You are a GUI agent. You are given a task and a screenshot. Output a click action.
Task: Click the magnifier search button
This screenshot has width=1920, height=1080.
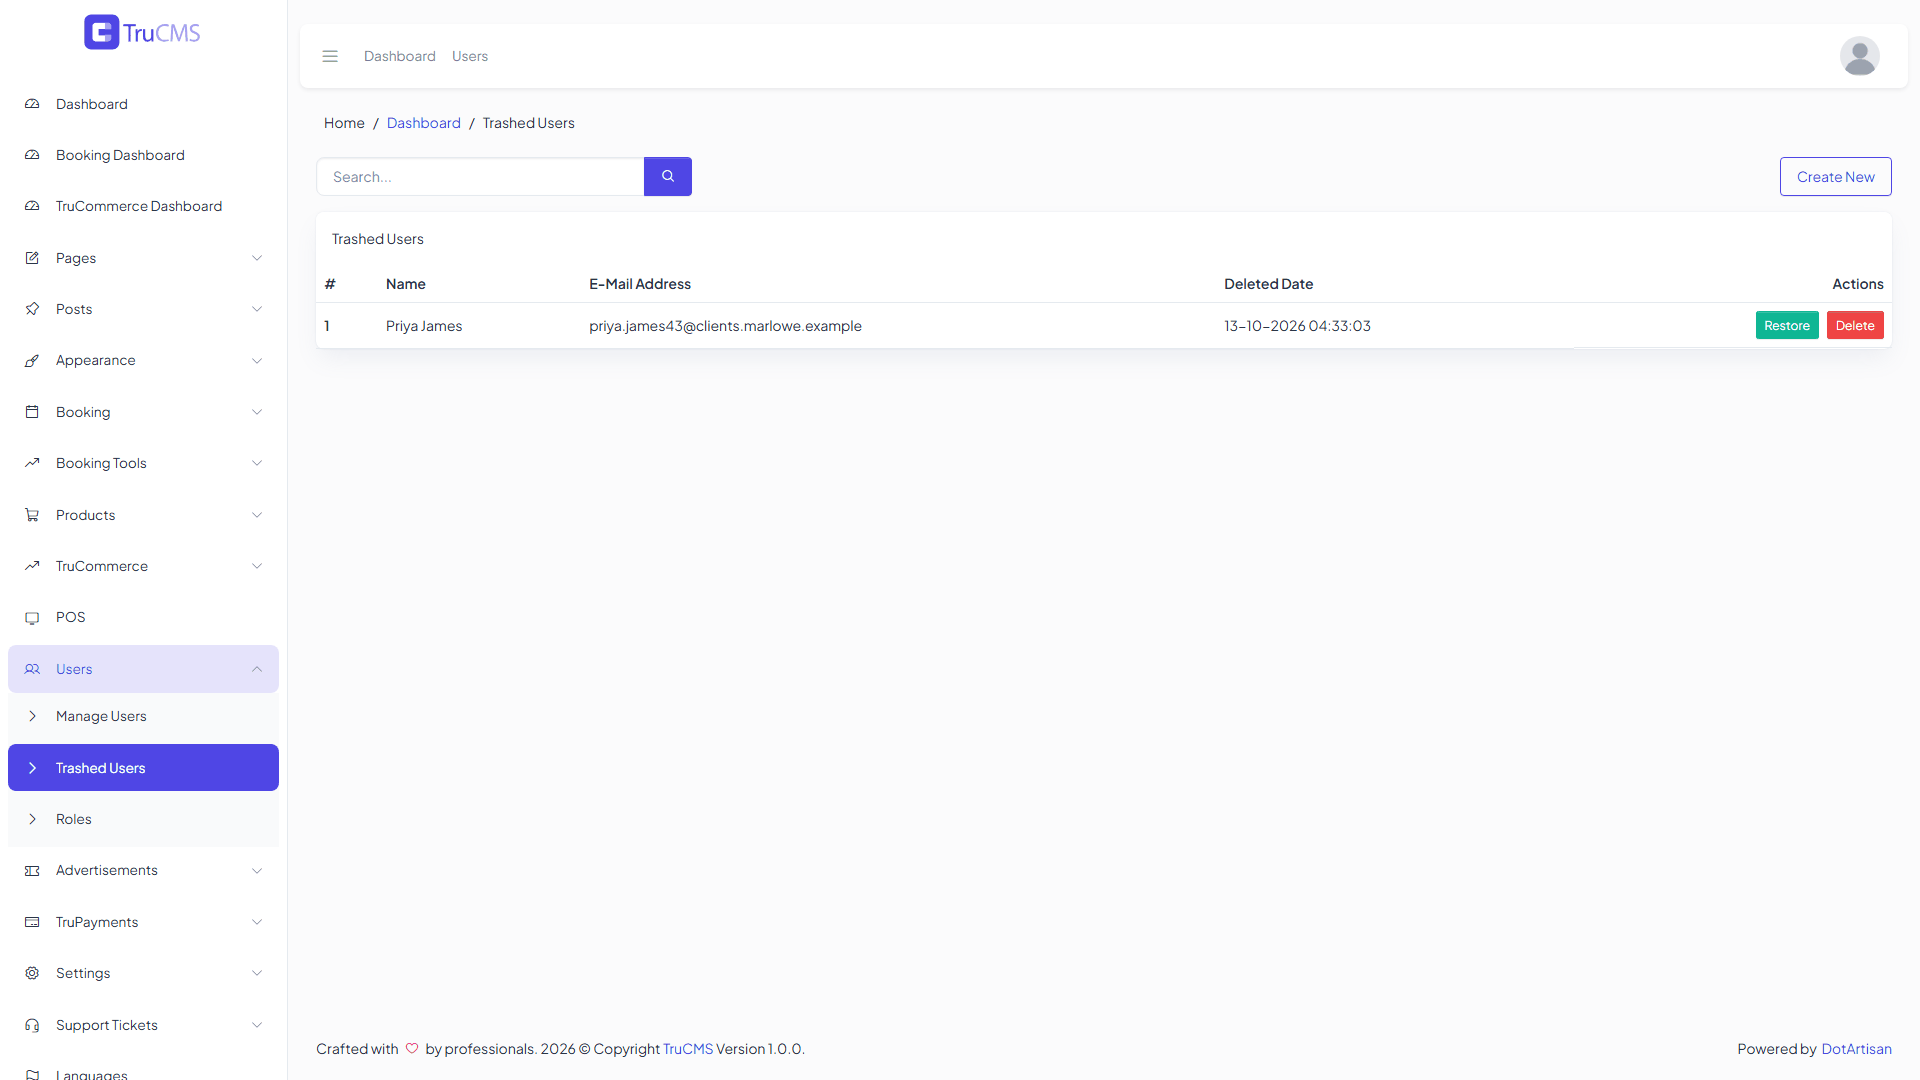point(668,176)
